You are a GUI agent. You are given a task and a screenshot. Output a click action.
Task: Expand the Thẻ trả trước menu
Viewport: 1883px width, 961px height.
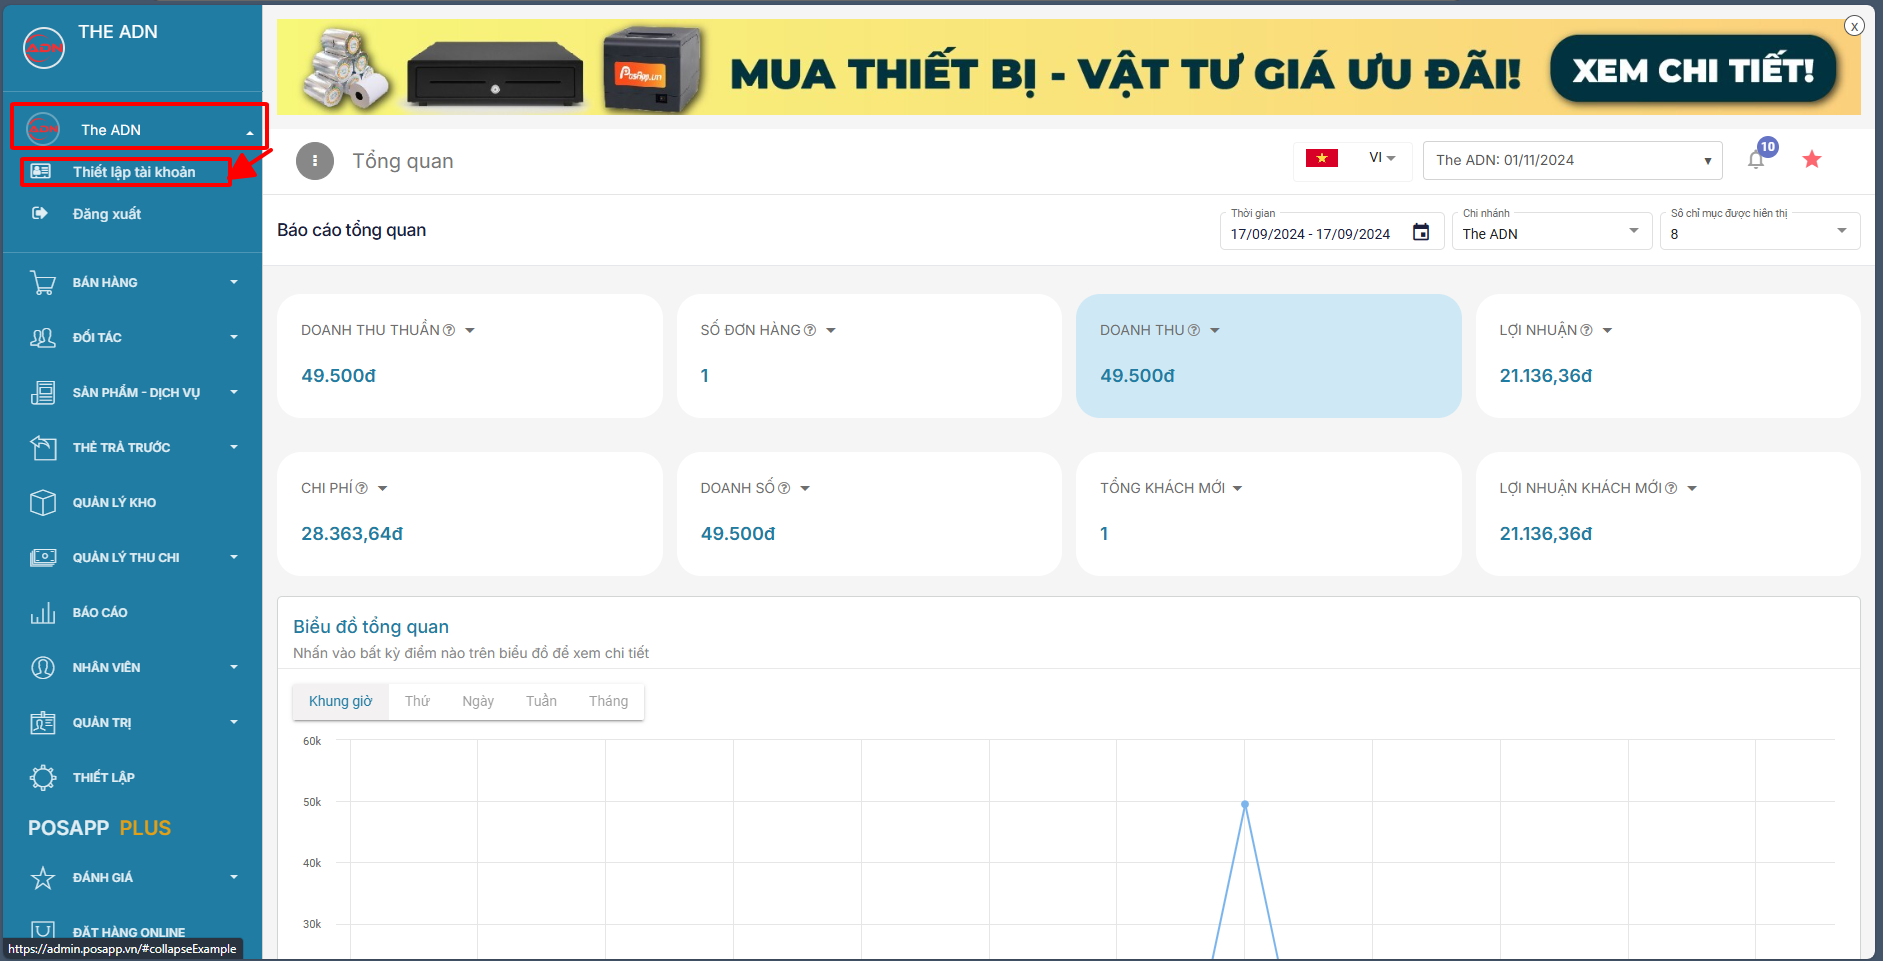pos(234,448)
